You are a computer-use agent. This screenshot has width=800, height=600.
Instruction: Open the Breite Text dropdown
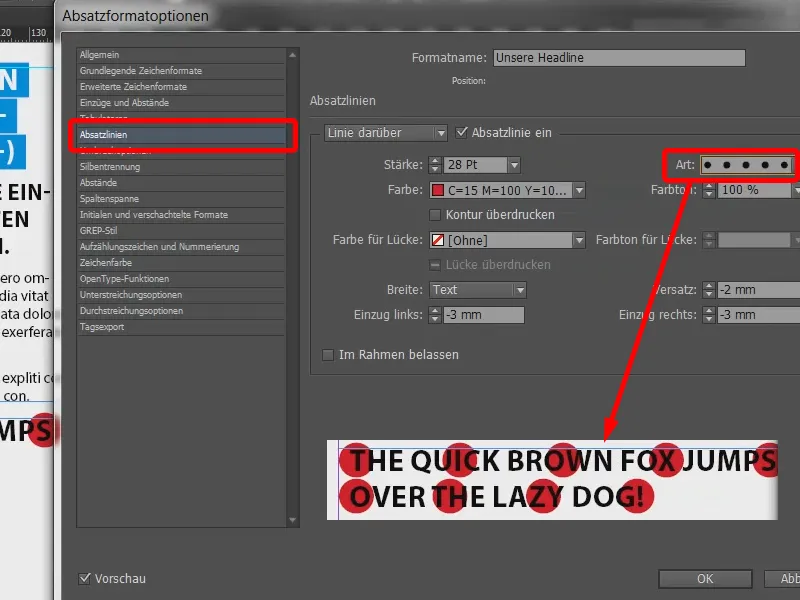click(x=478, y=290)
